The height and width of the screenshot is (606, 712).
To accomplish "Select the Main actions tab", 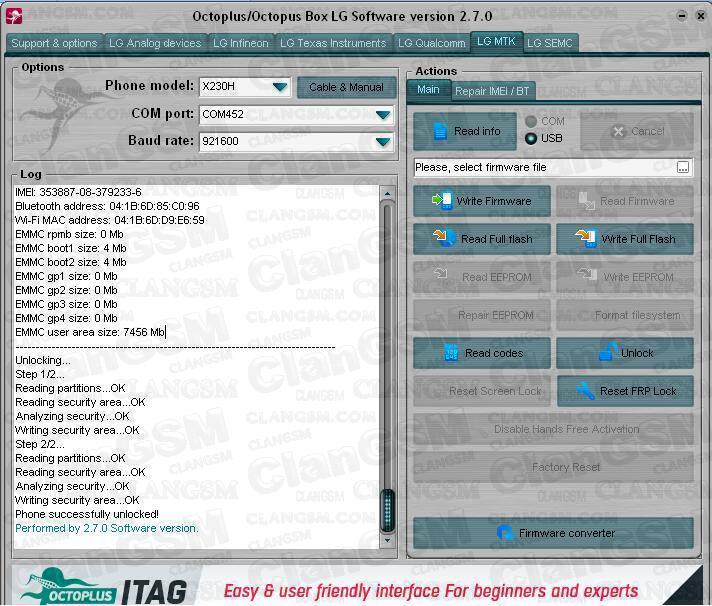I will (x=428, y=90).
